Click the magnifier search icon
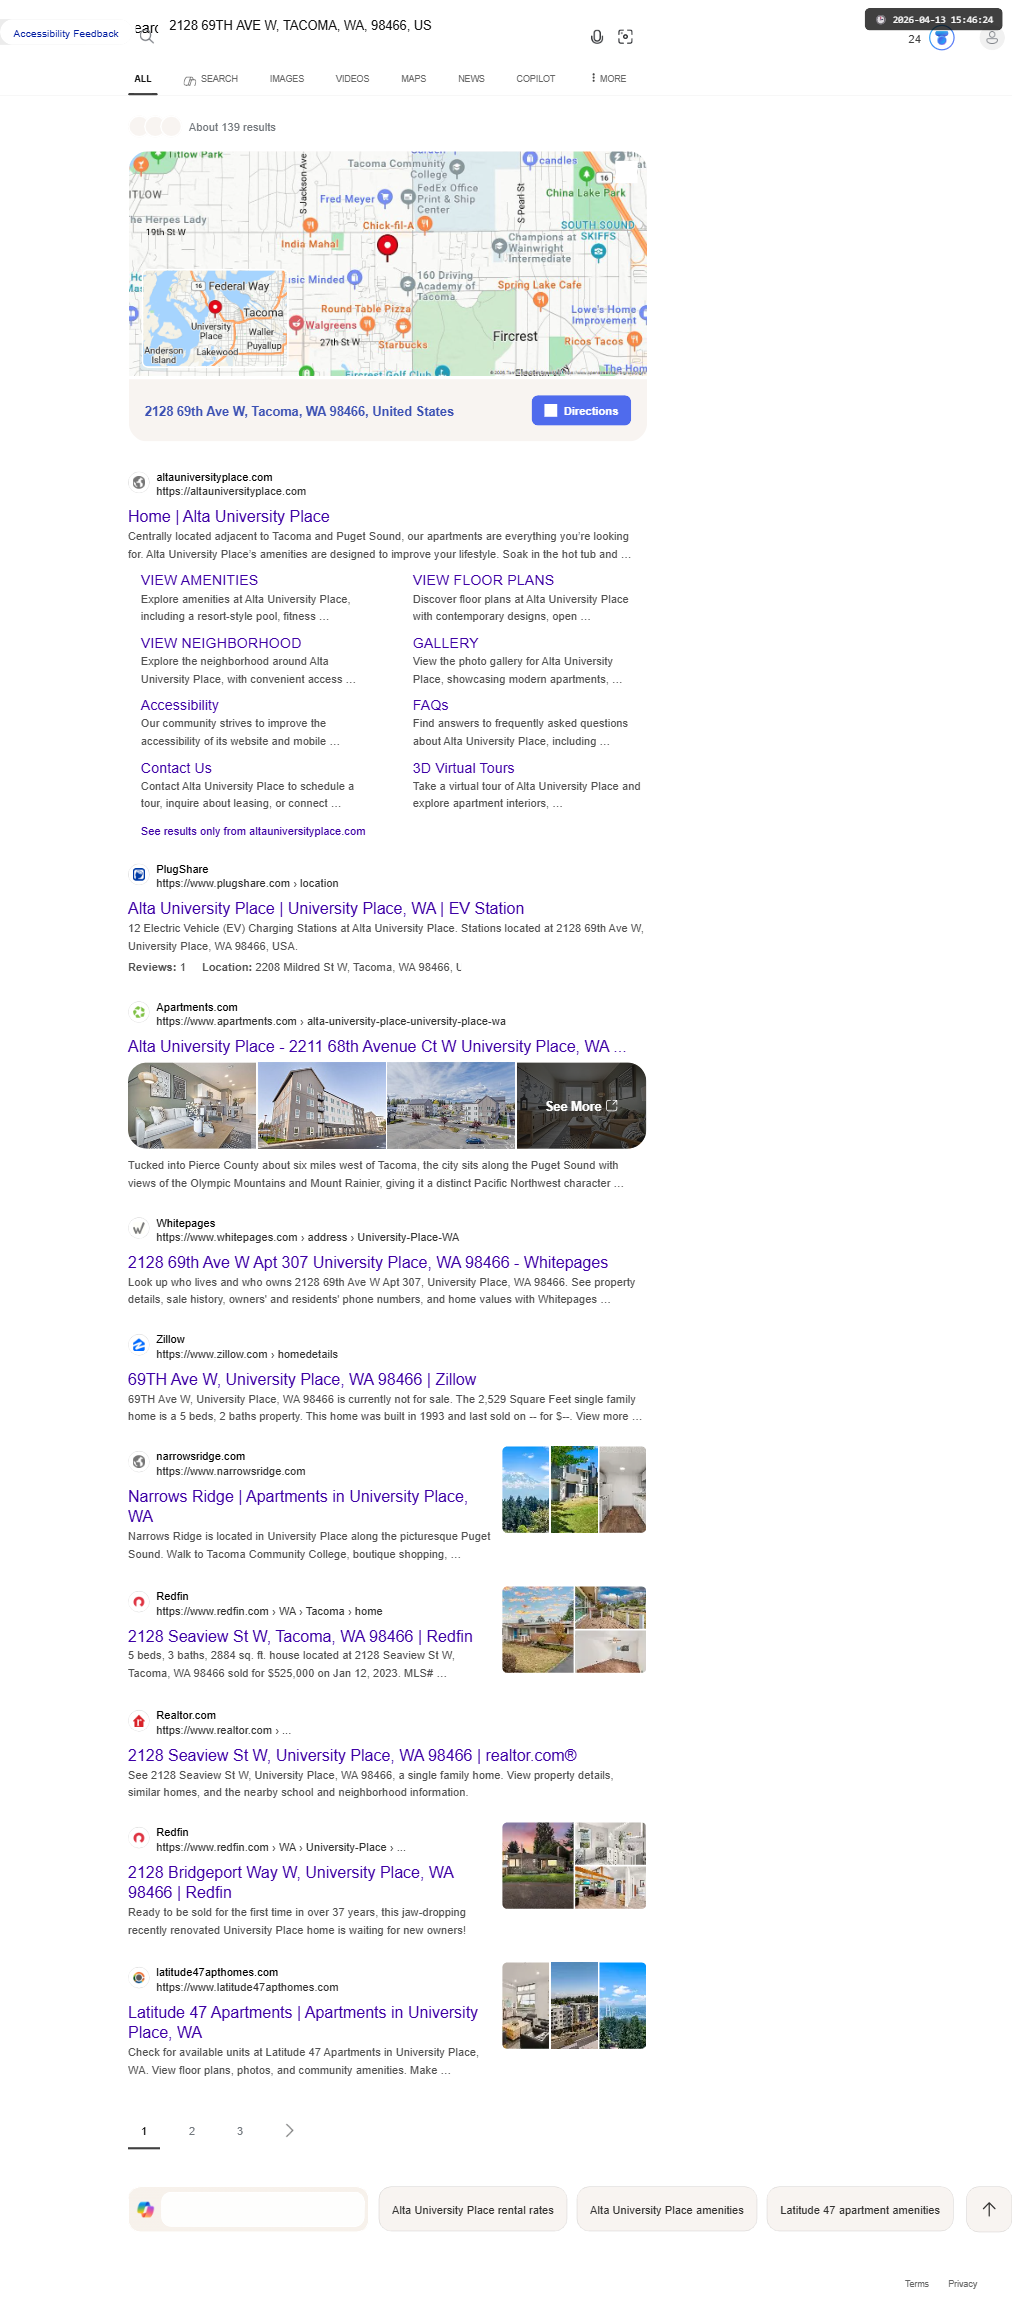The width and height of the screenshot is (1012, 2302). coord(147,37)
